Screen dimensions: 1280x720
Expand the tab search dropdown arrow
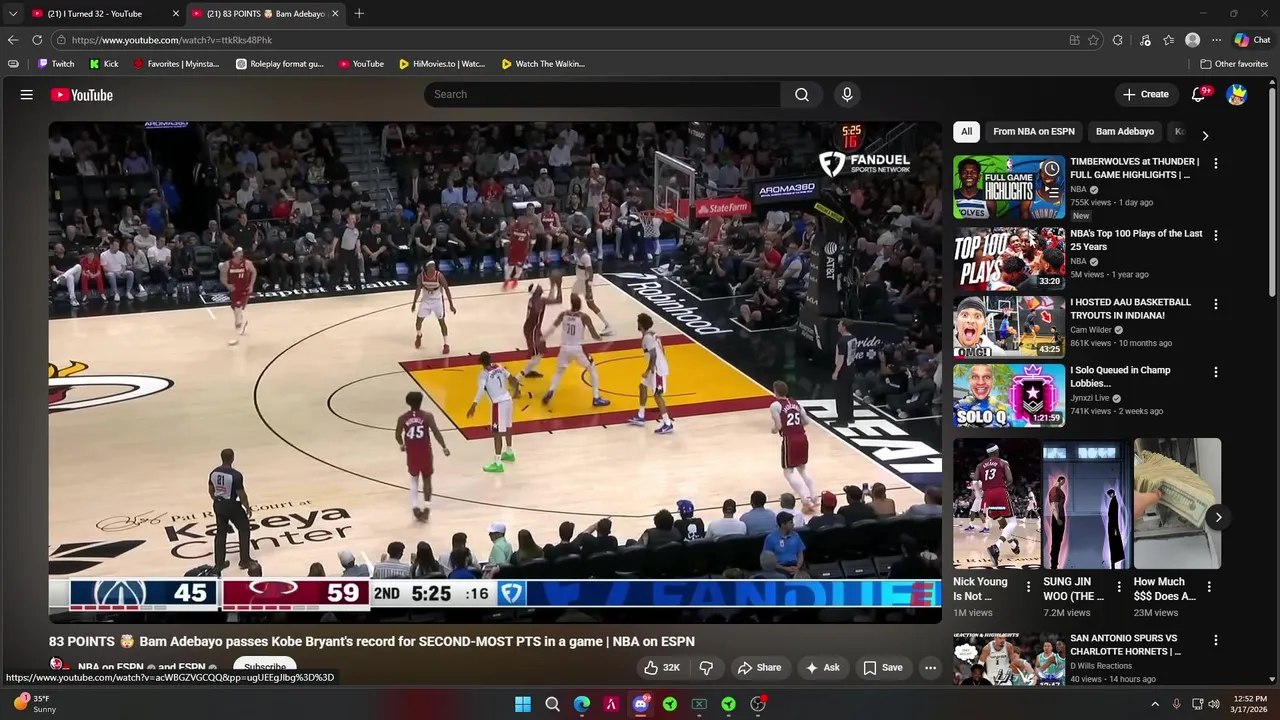coord(13,13)
